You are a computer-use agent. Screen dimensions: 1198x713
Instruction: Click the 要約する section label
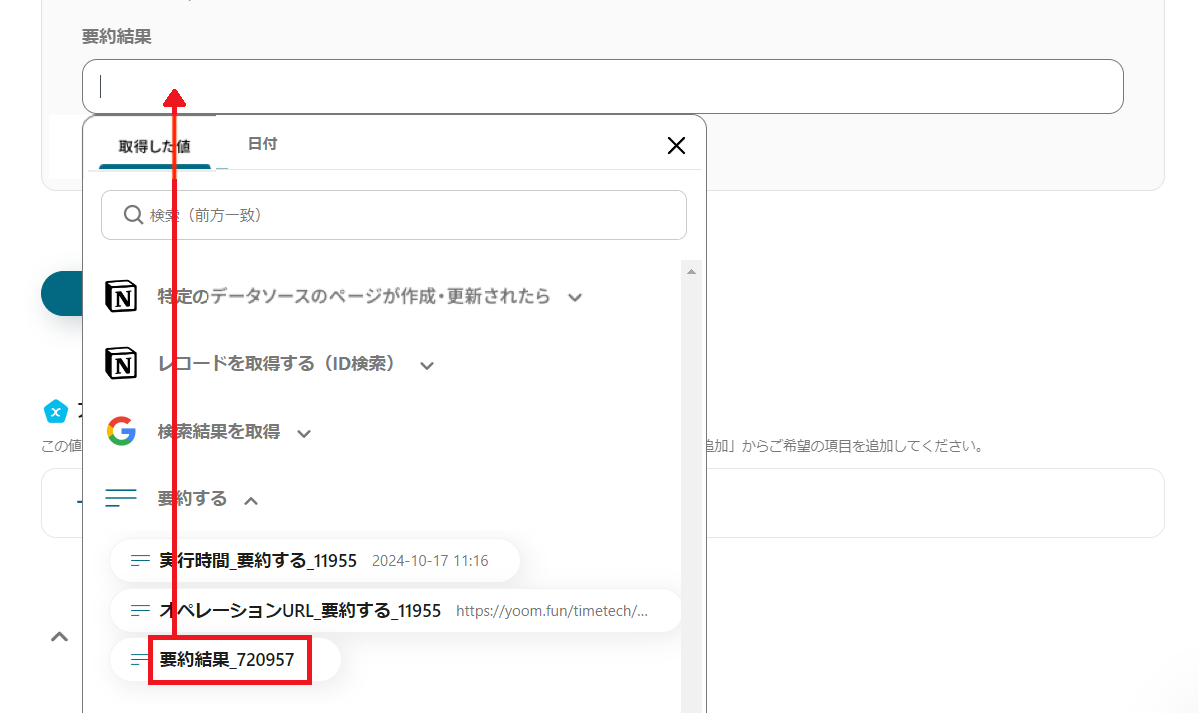(192, 499)
